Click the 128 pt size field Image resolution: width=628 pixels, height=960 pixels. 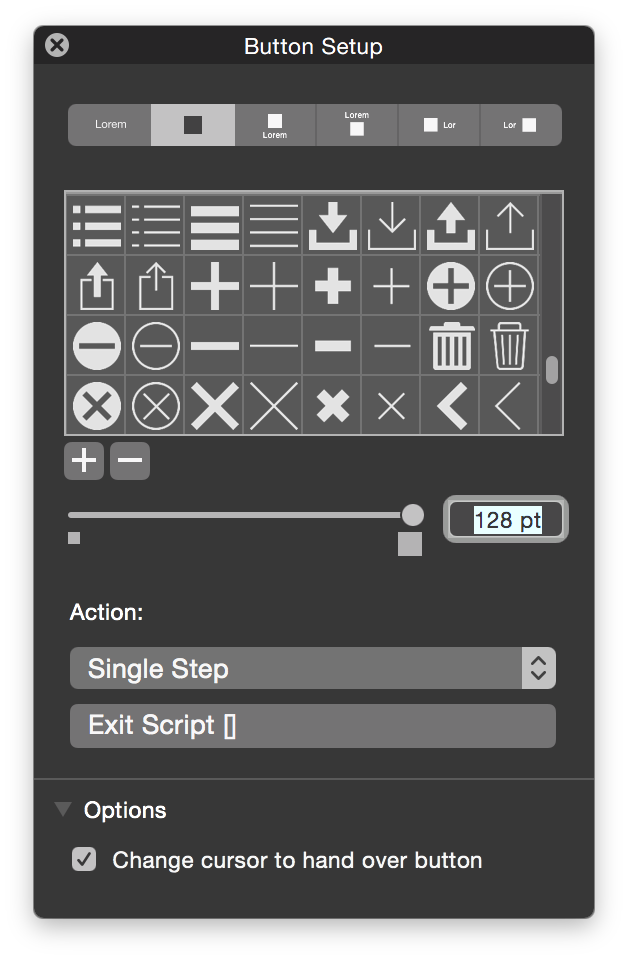(x=506, y=520)
